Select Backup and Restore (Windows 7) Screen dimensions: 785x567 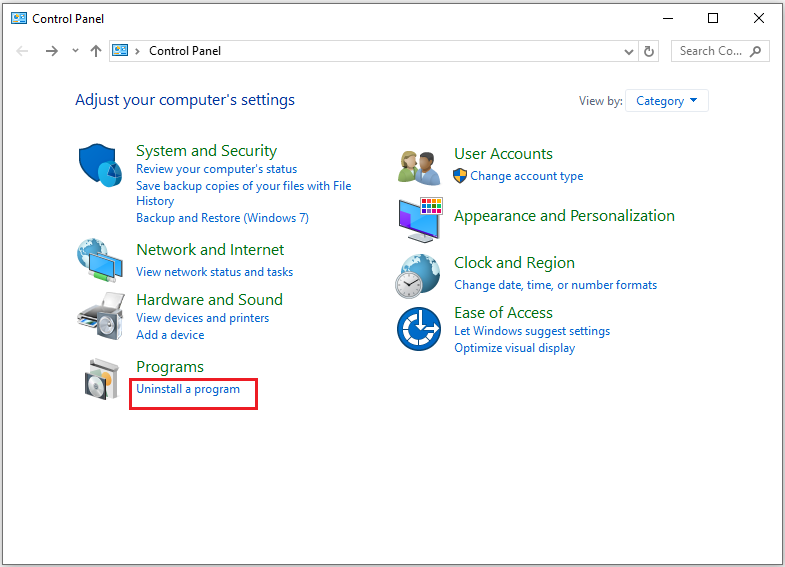click(222, 218)
